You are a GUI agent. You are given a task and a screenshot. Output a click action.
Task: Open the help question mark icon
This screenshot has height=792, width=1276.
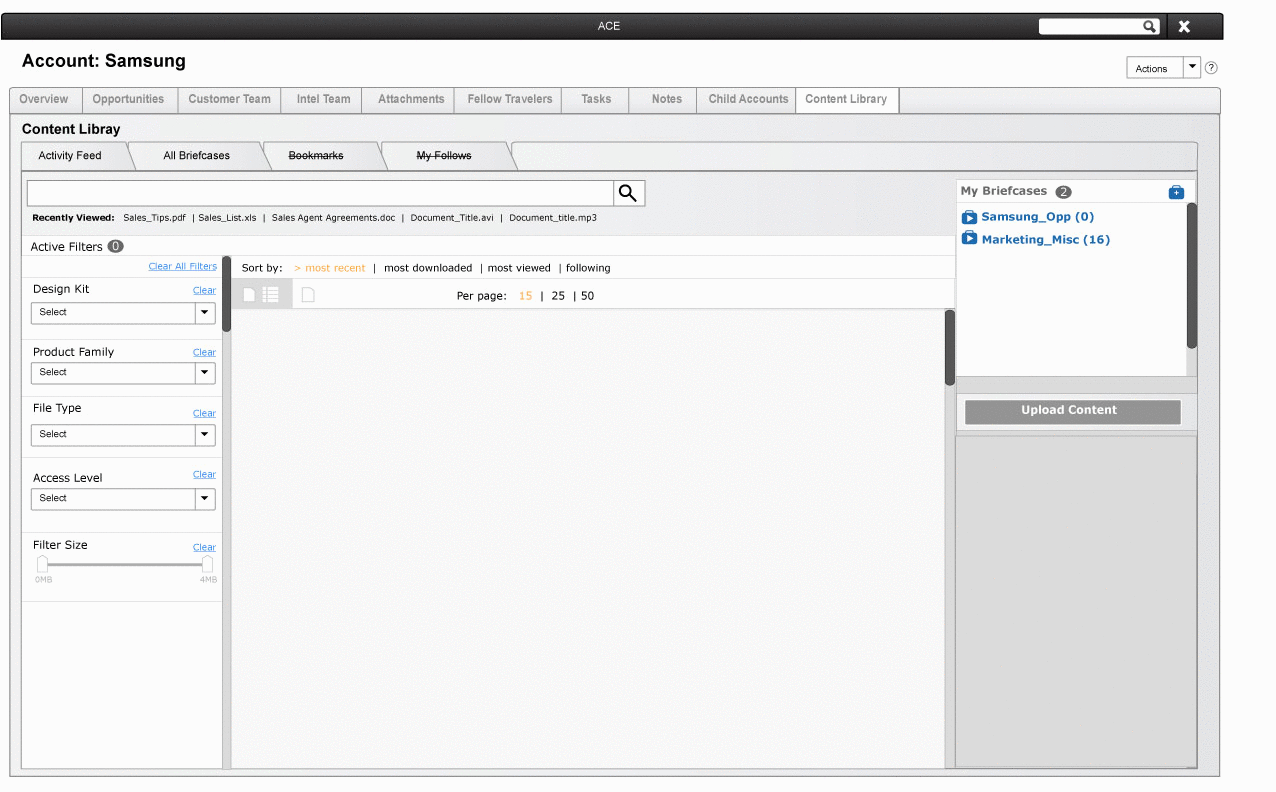pyautogui.click(x=1210, y=67)
